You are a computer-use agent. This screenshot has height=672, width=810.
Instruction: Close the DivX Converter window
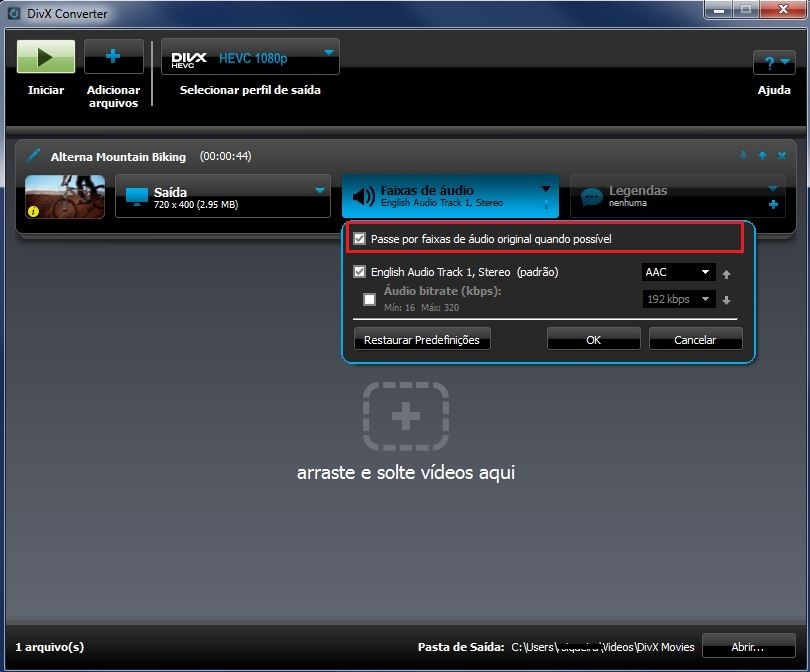(x=783, y=9)
